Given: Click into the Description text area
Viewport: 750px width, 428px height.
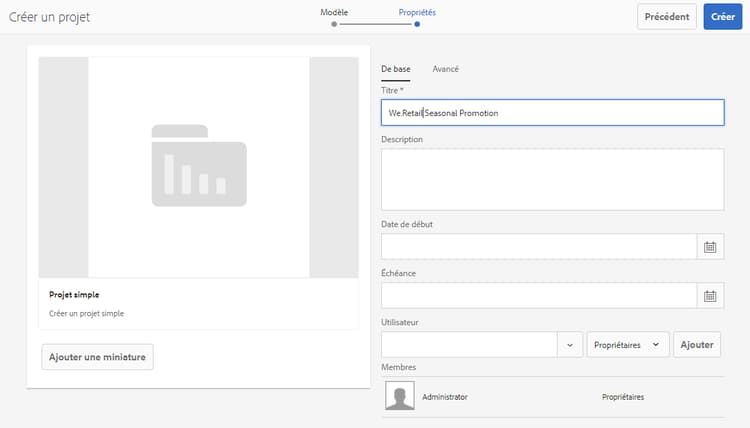Looking at the screenshot, I should 552,180.
